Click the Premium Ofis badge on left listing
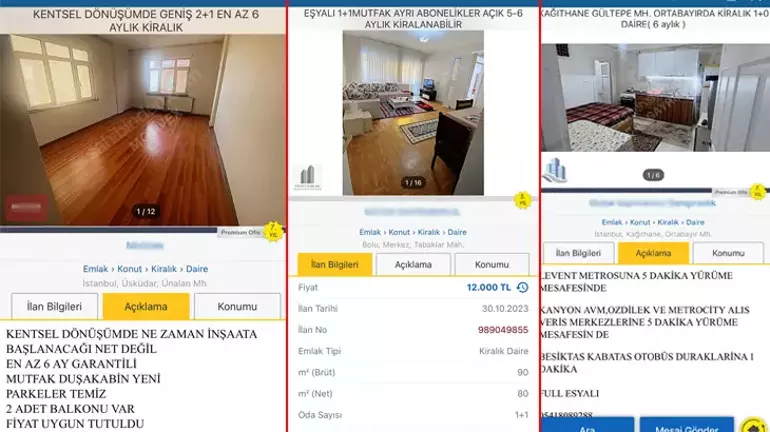The width and height of the screenshot is (770, 432). (x=240, y=231)
